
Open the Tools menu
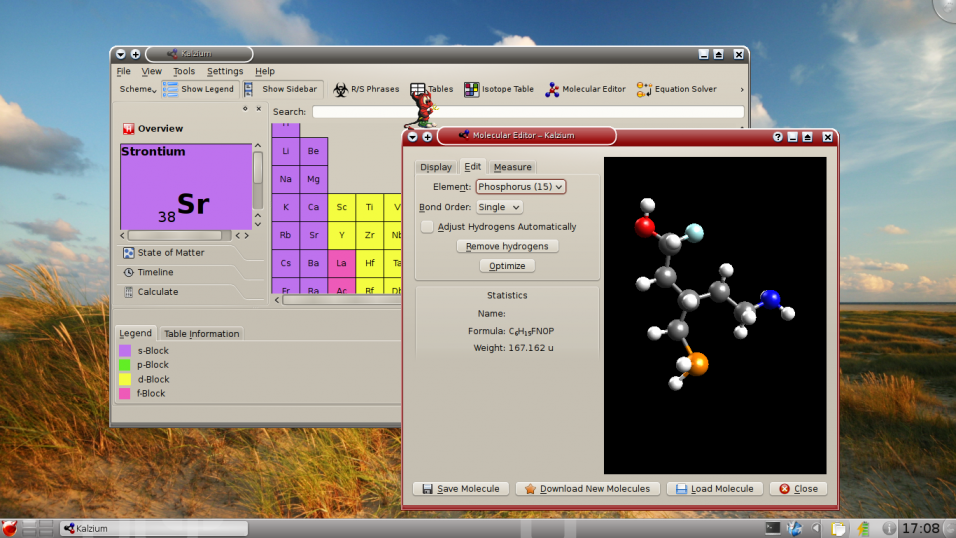pos(184,71)
